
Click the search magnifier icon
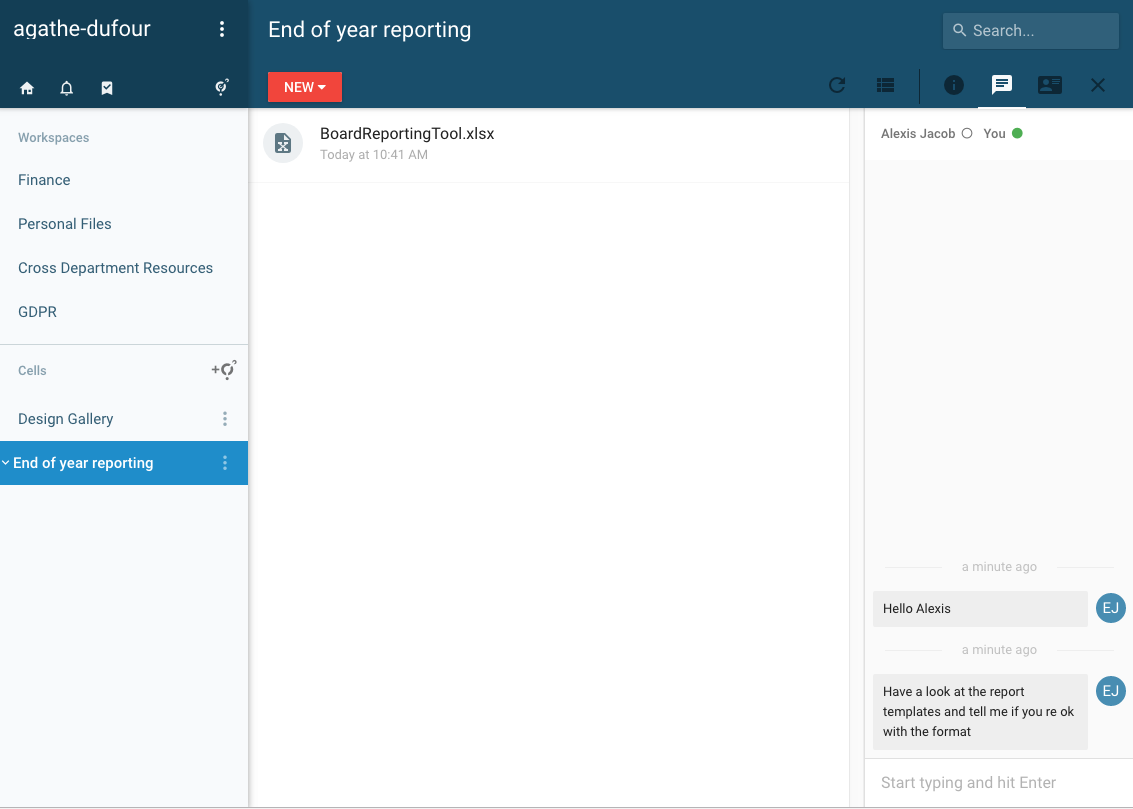pyautogui.click(x=960, y=30)
